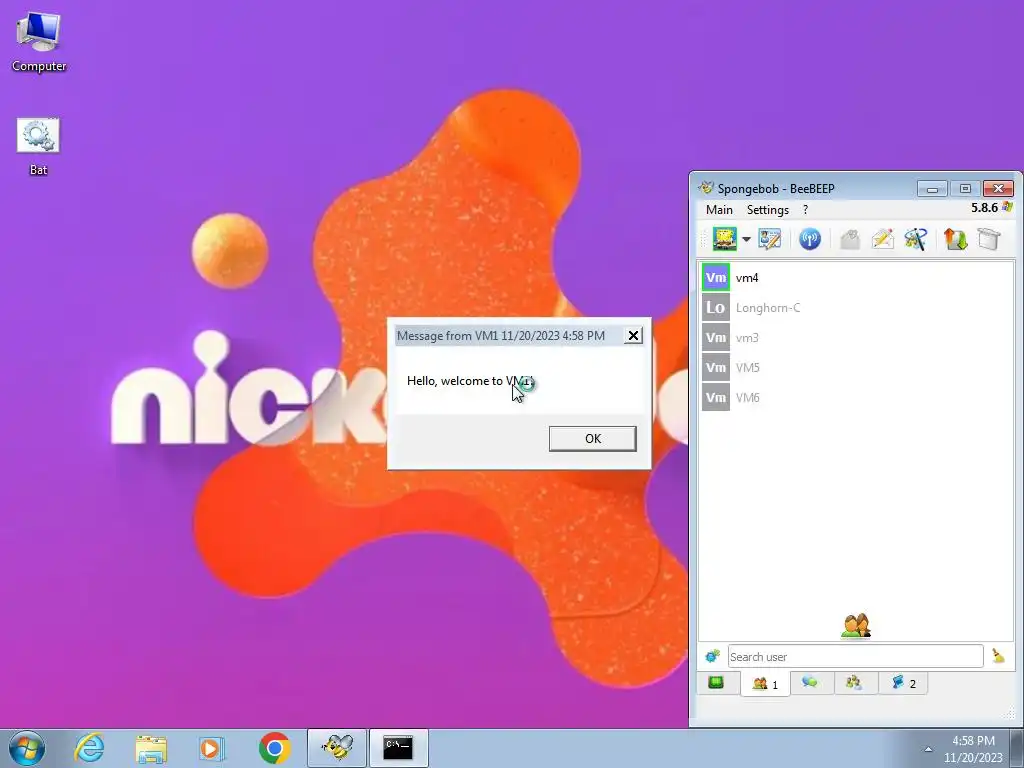The width and height of the screenshot is (1024, 768).
Task: Click the gear icon left of search
Action: point(712,656)
